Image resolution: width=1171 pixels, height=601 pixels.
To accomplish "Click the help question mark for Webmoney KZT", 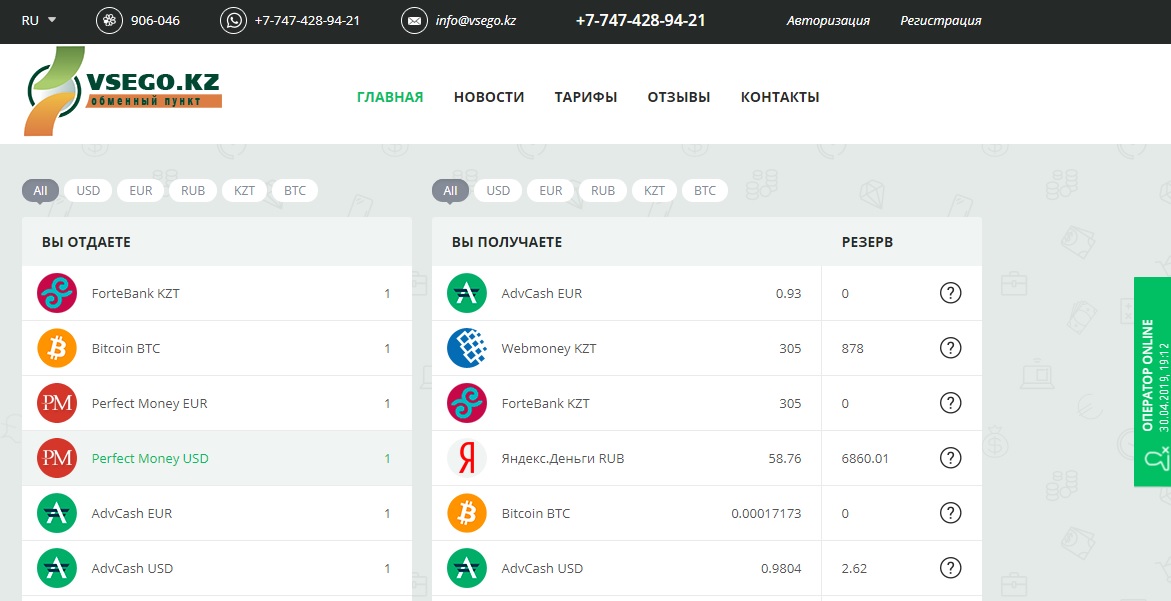I will [x=950, y=348].
